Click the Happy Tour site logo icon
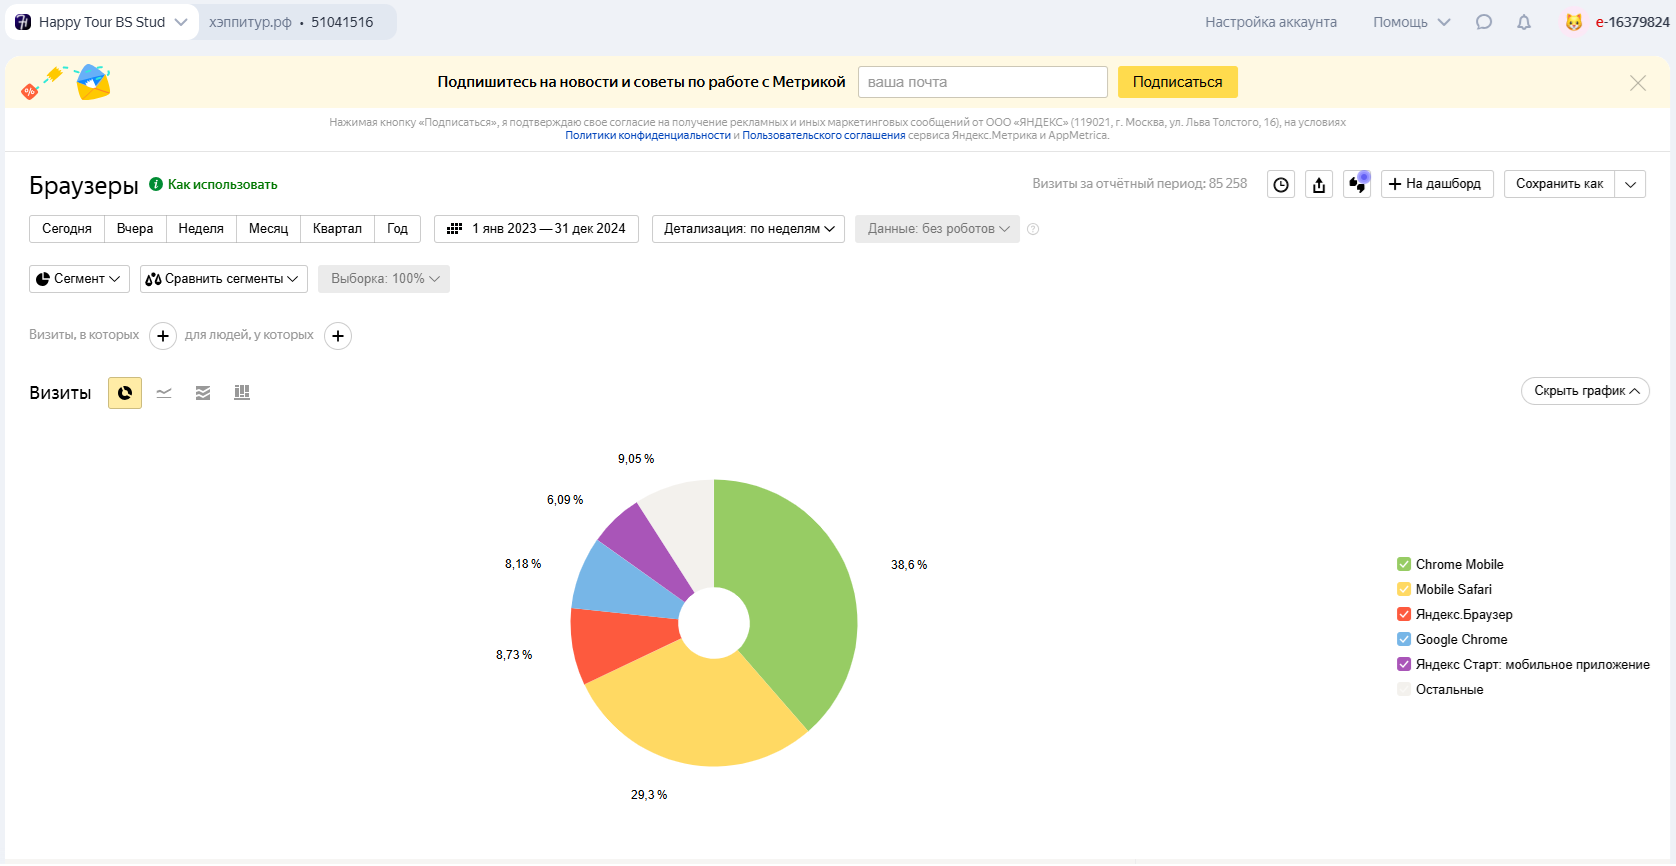Viewport: 1676px width, 866px height. [23, 22]
